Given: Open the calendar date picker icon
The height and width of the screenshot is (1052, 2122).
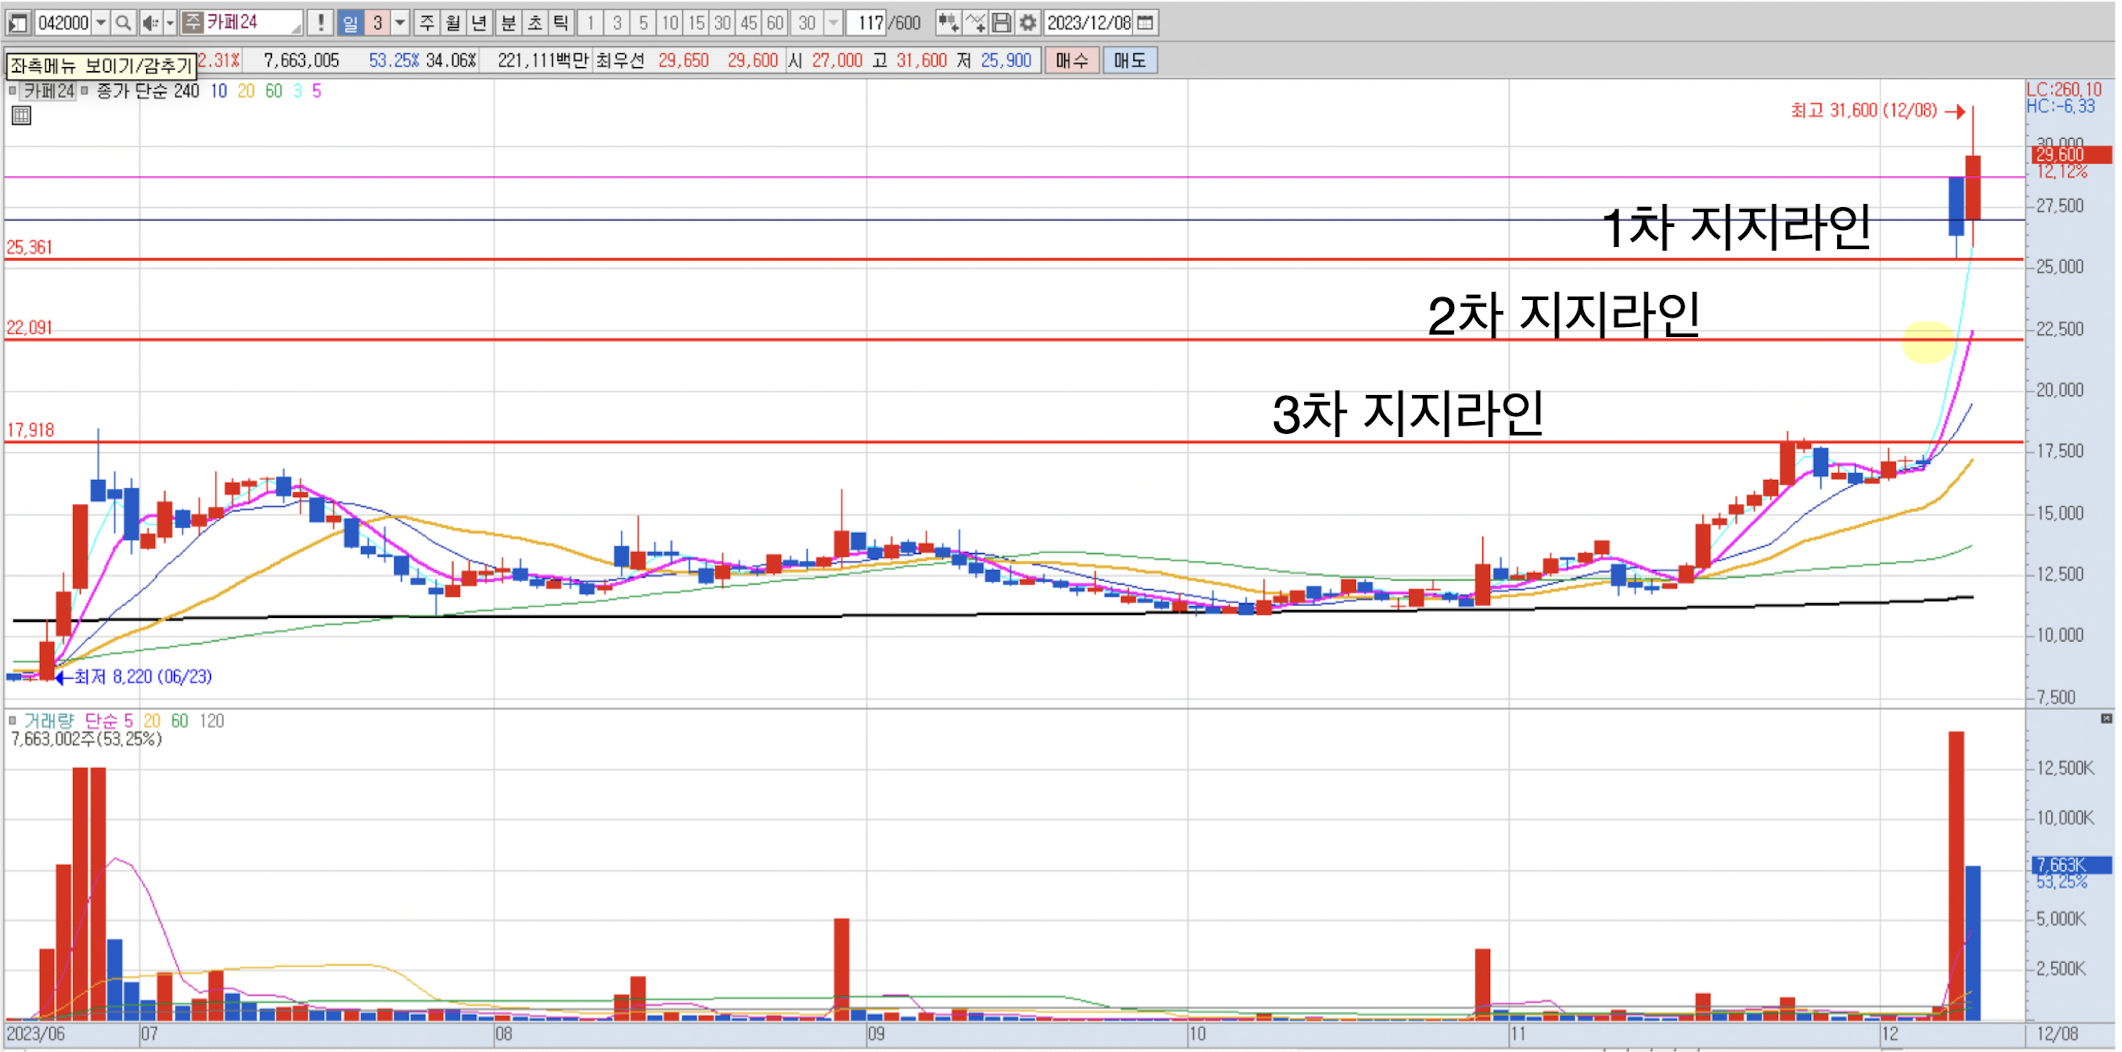Looking at the screenshot, I should (1146, 22).
